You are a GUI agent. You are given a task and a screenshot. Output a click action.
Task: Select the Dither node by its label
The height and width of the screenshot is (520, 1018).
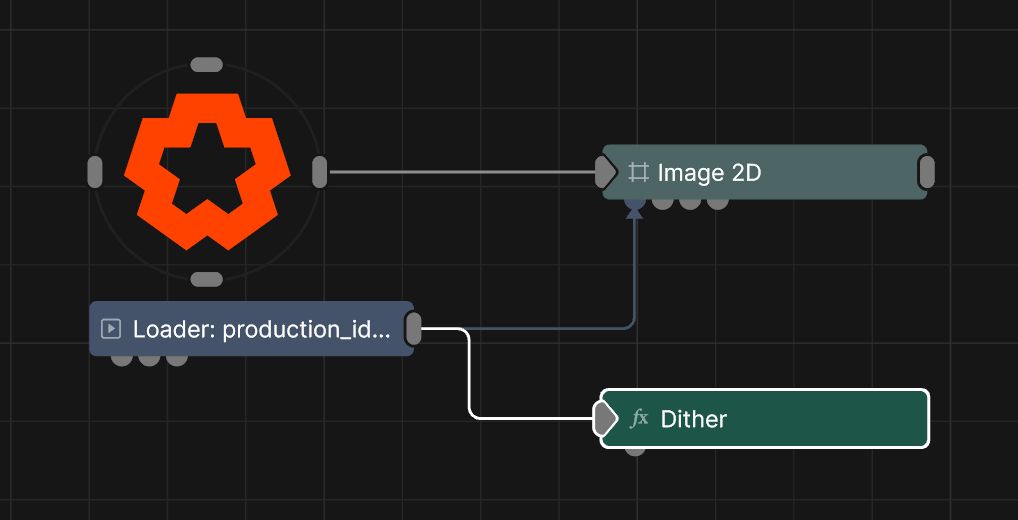pyautogui.click(x=693, y=419)
